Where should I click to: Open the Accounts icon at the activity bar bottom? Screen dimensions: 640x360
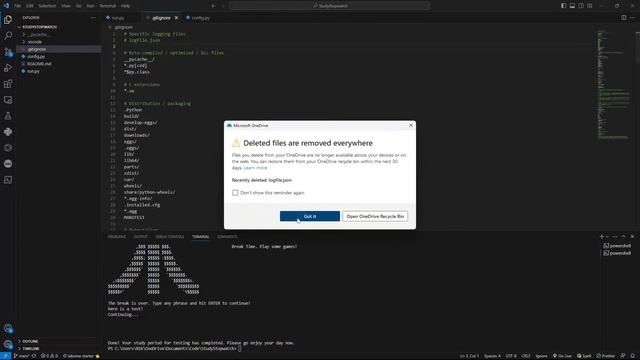[x=8, y=328]
